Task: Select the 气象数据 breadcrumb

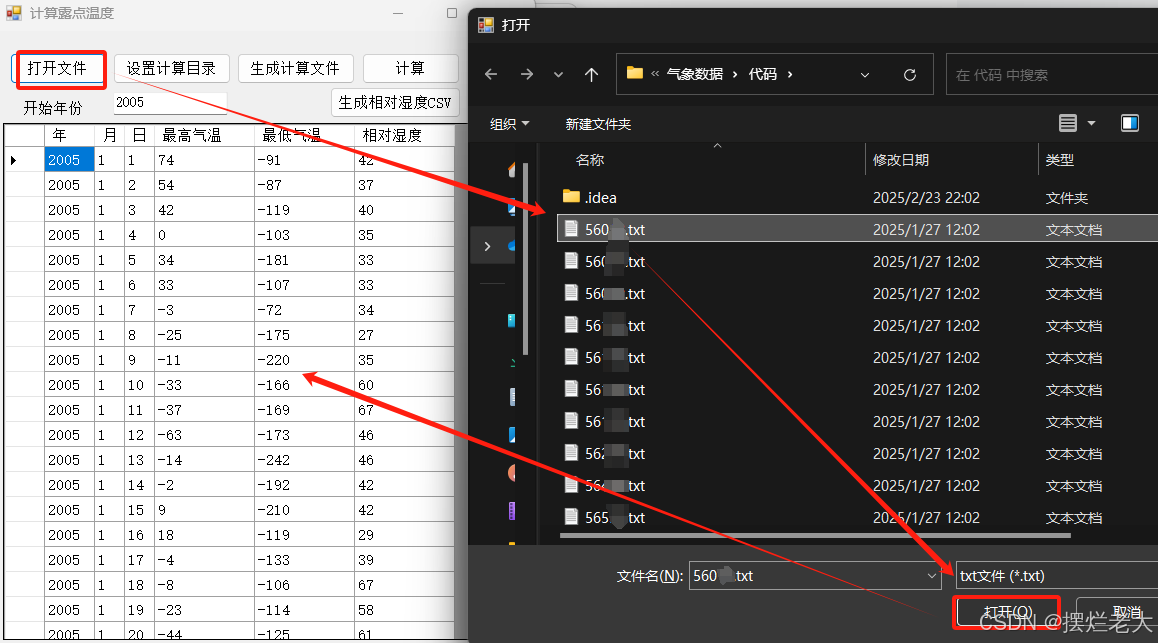Action: click(x=694, y=75)
